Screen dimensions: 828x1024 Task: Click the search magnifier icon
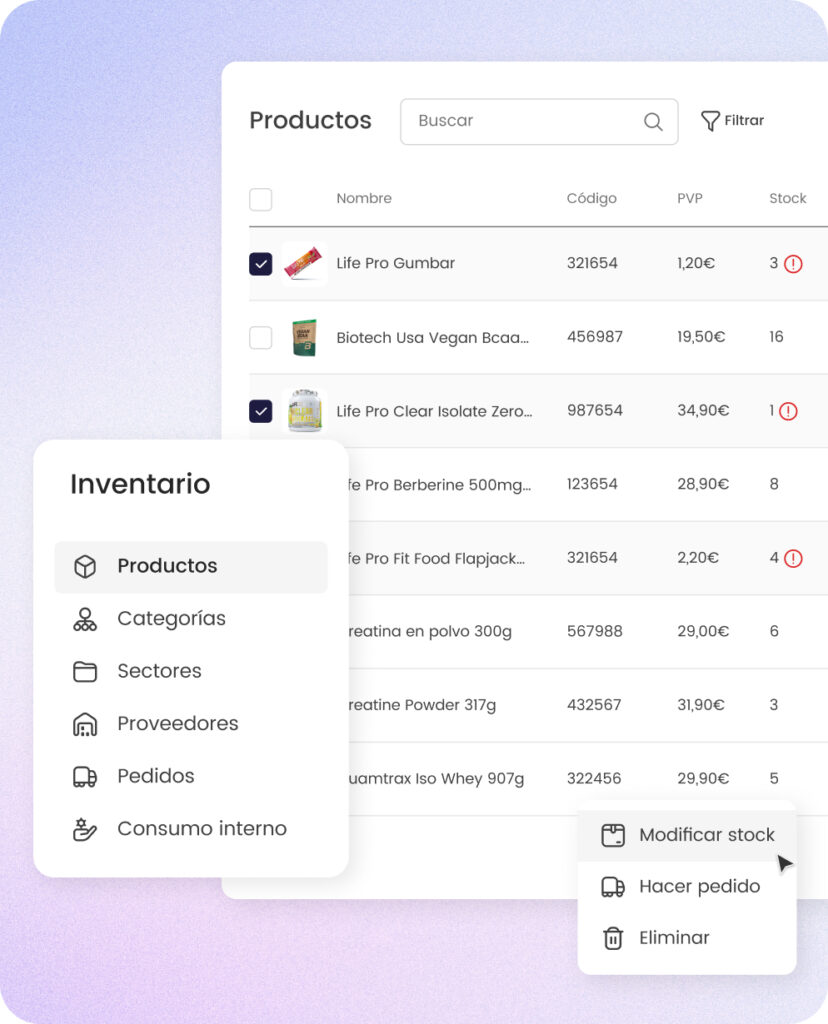point(653,121)
